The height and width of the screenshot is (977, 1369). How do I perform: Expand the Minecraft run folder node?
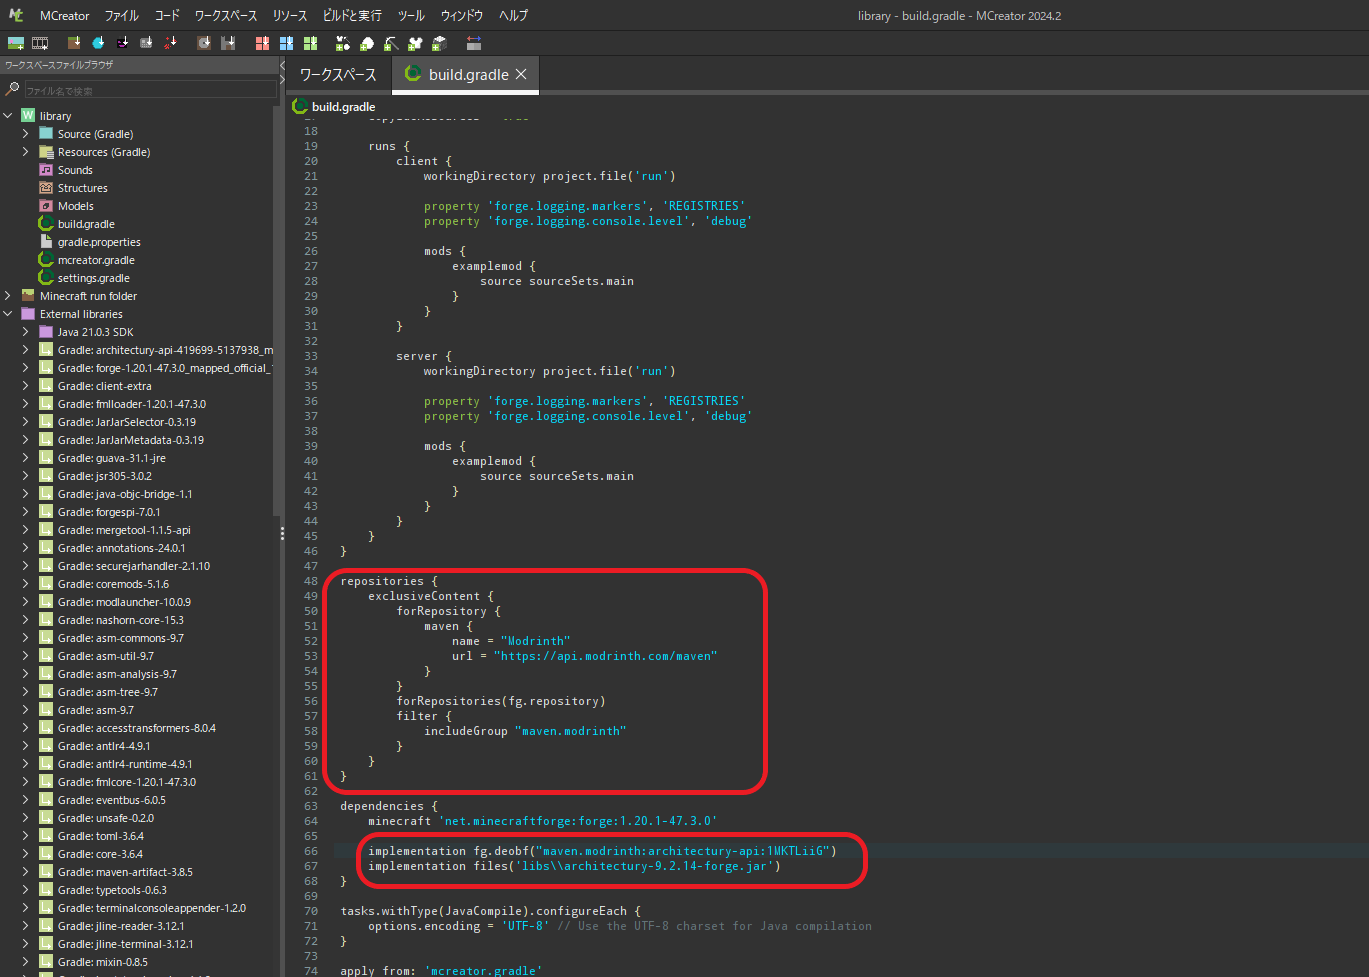click(8, 296)
